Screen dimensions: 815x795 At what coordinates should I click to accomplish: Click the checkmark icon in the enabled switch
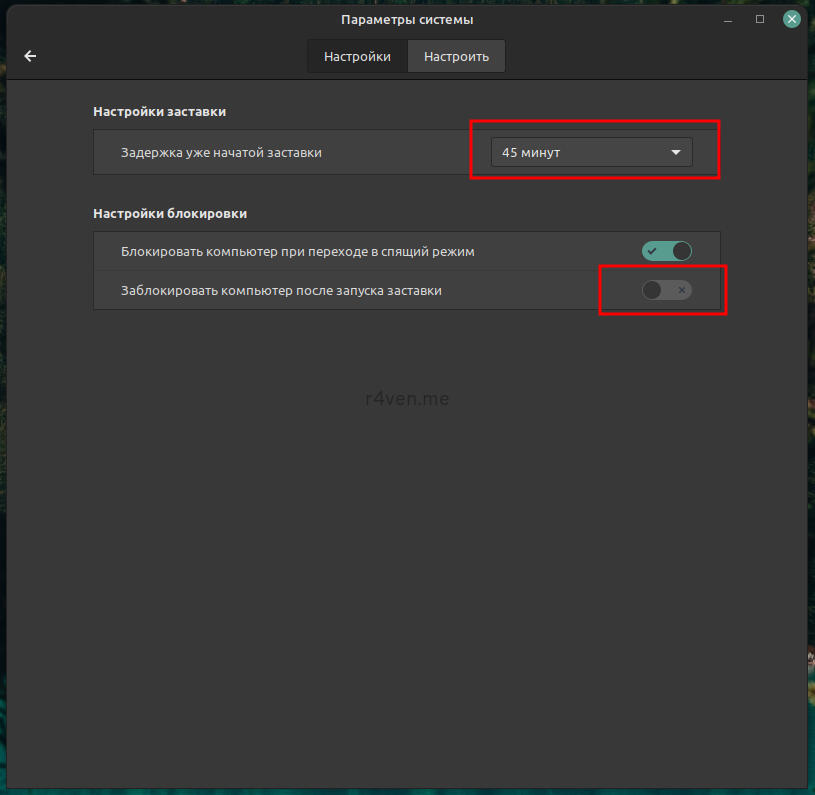pyautogui.click(x=652, y=251)
